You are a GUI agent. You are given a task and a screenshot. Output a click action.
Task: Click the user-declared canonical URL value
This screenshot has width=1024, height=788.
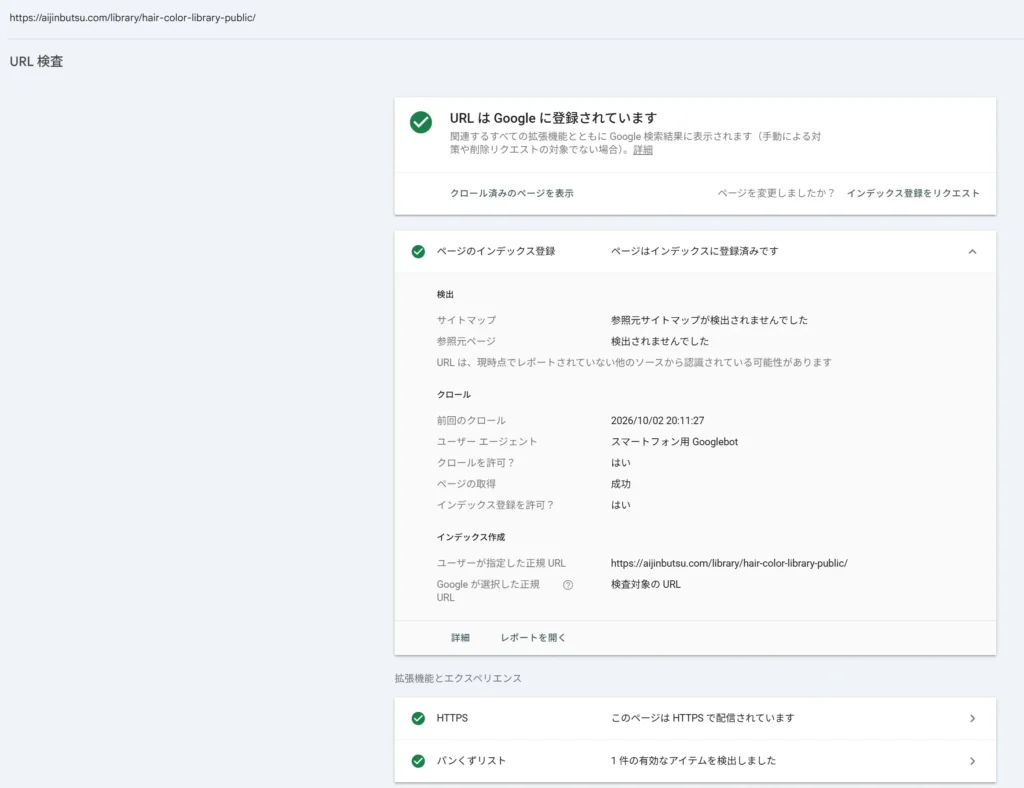(729, 563)
